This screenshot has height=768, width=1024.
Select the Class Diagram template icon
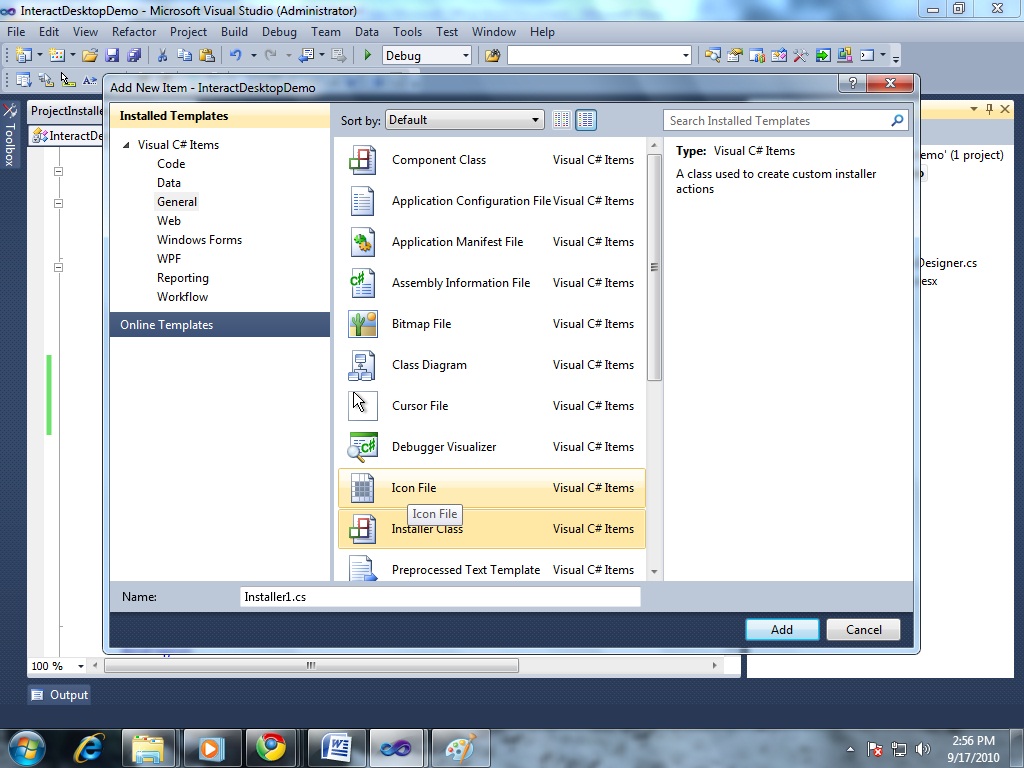pos(362,365)
